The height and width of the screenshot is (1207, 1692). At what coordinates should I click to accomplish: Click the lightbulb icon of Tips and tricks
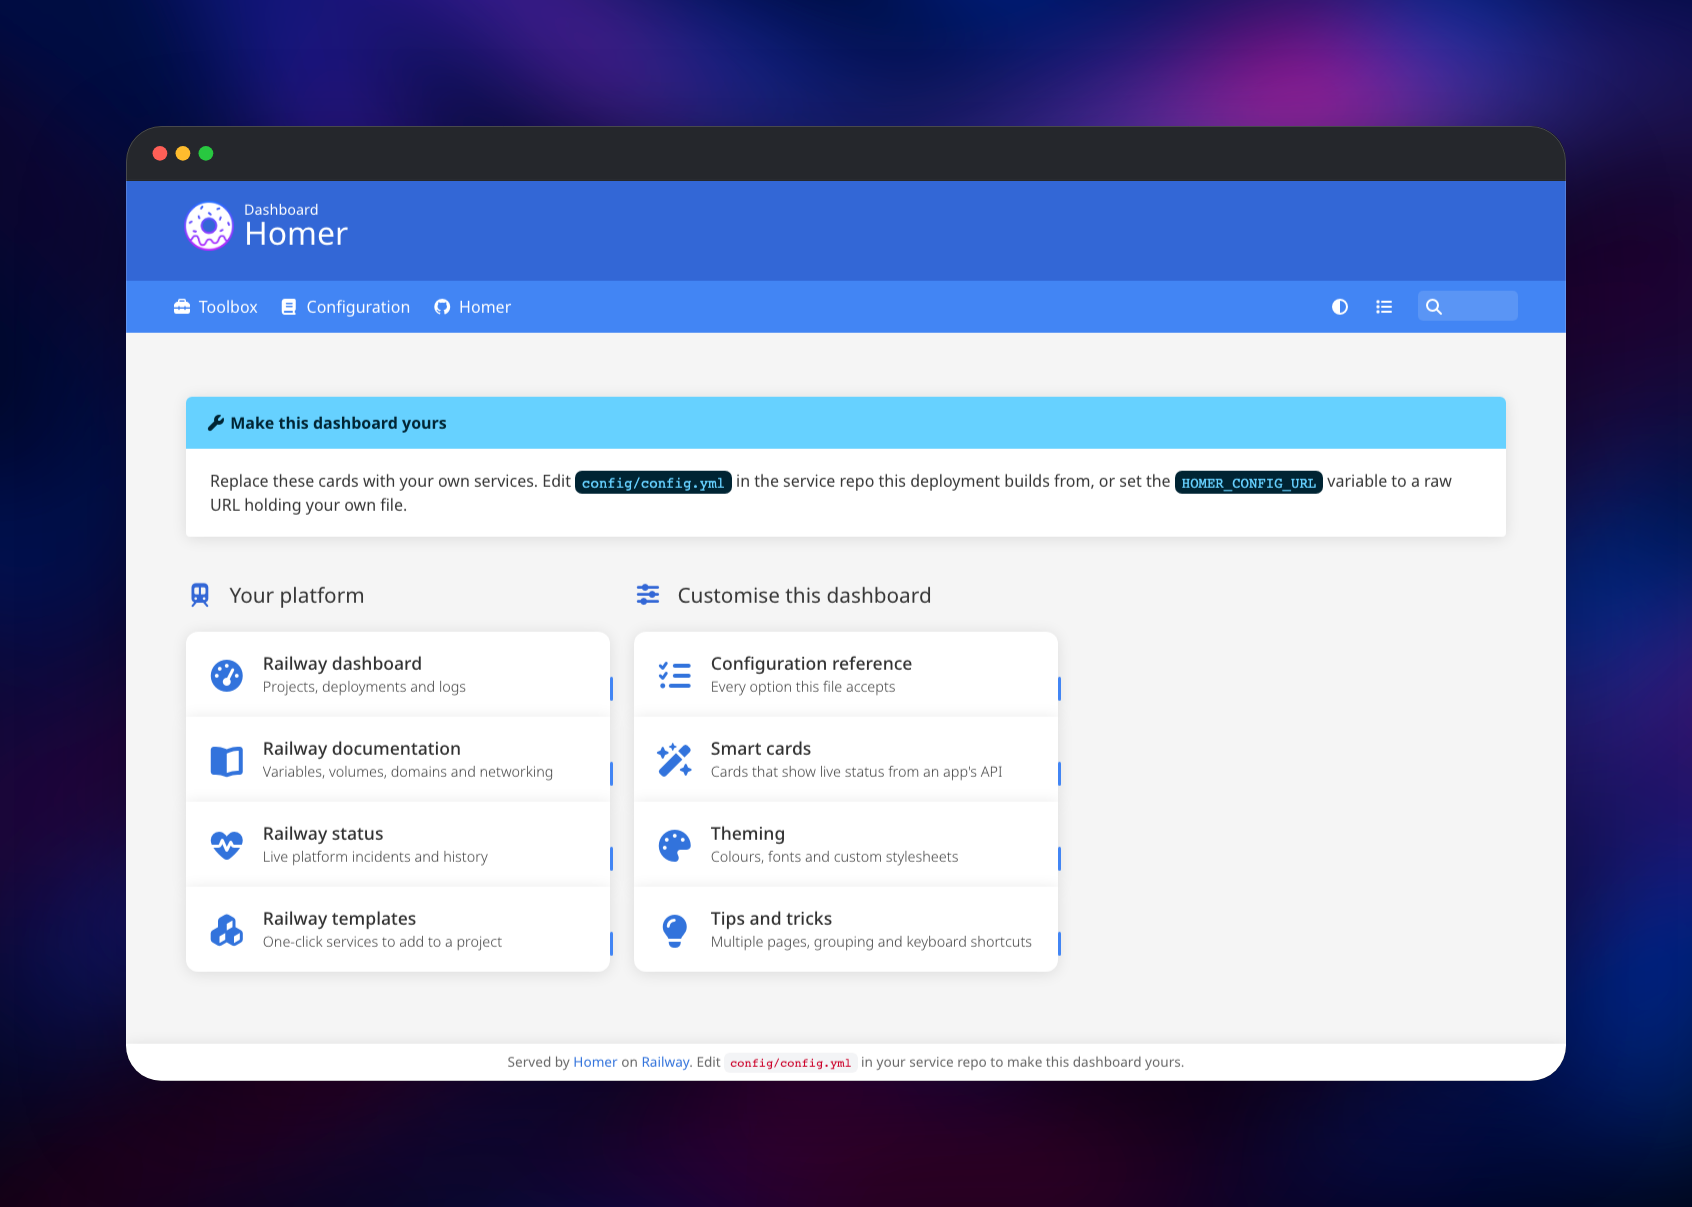(675, 930)
